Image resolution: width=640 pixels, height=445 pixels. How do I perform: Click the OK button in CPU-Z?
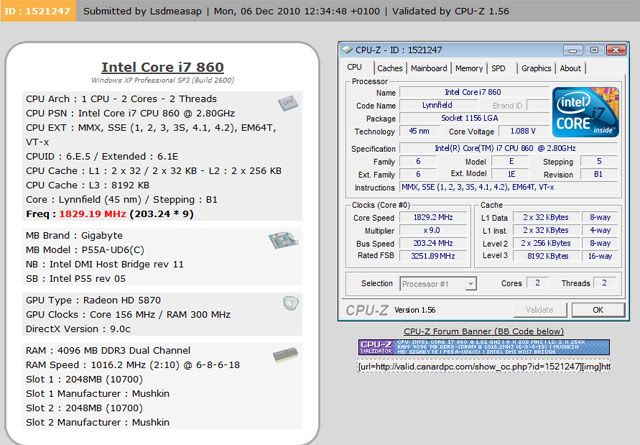click(598, 310)
